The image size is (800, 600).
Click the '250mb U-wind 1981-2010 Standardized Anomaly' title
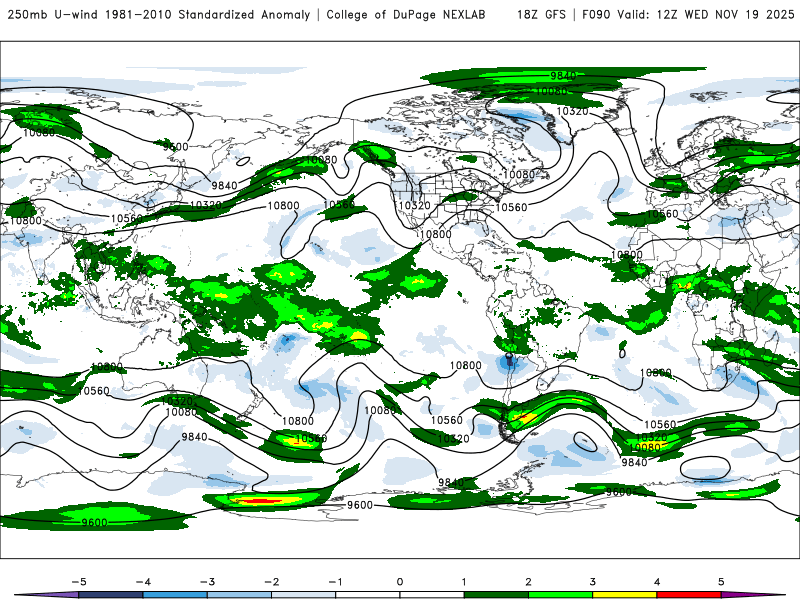[159, 15]
